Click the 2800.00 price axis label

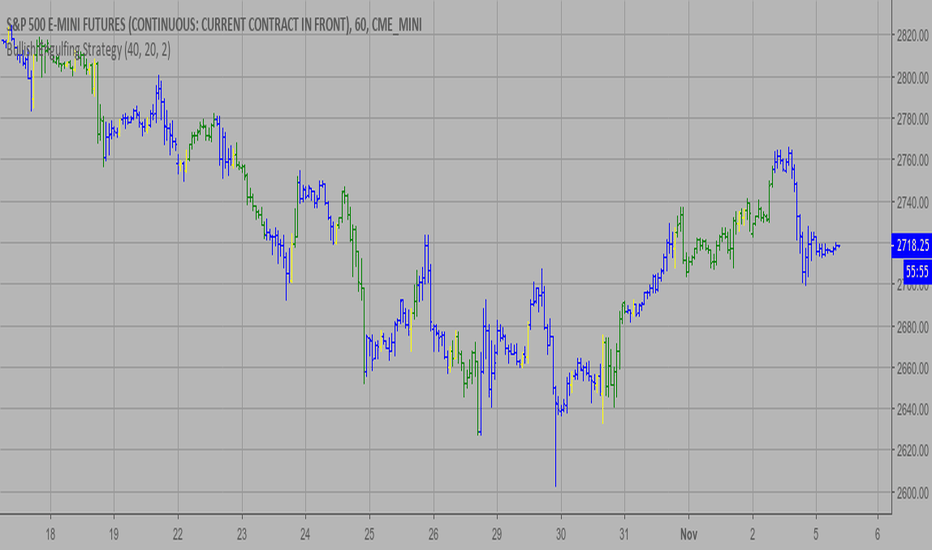[912, 77]
